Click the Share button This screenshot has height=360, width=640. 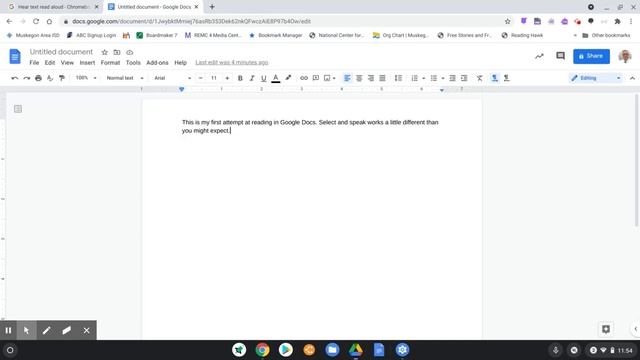[591, 56]
